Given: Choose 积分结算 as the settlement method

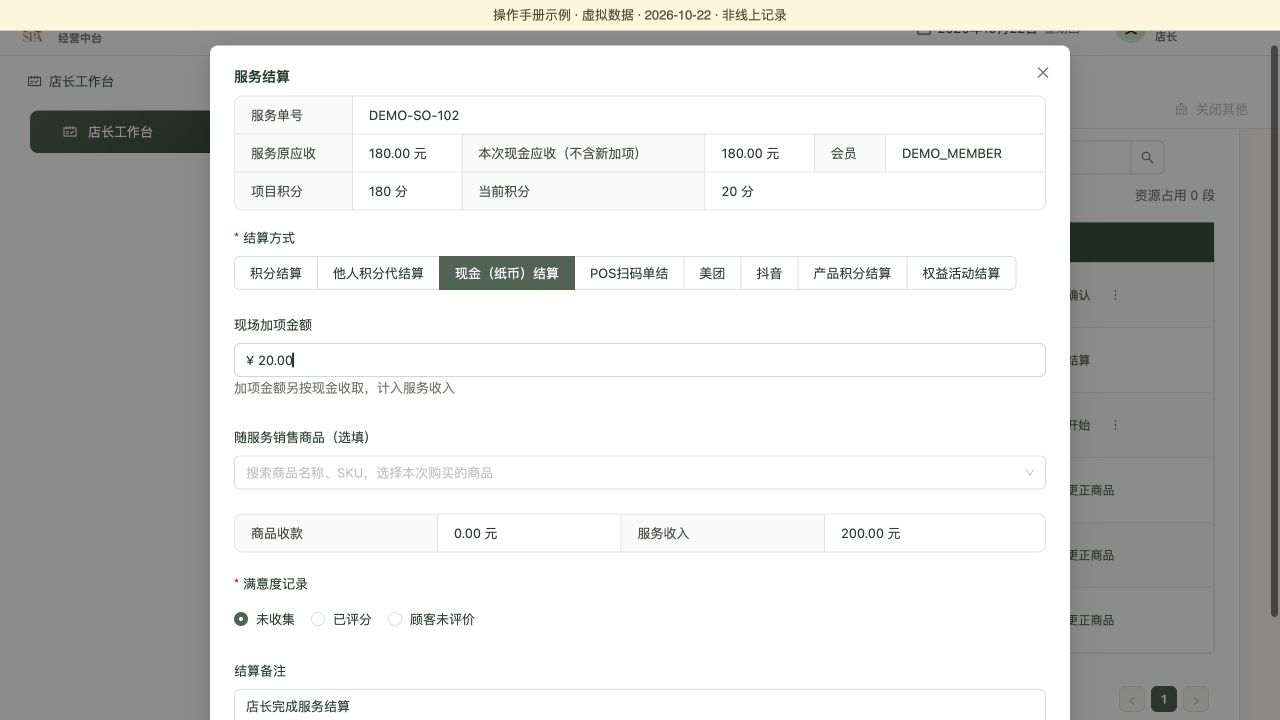Looking at the screenshot, I should point(276,273).
